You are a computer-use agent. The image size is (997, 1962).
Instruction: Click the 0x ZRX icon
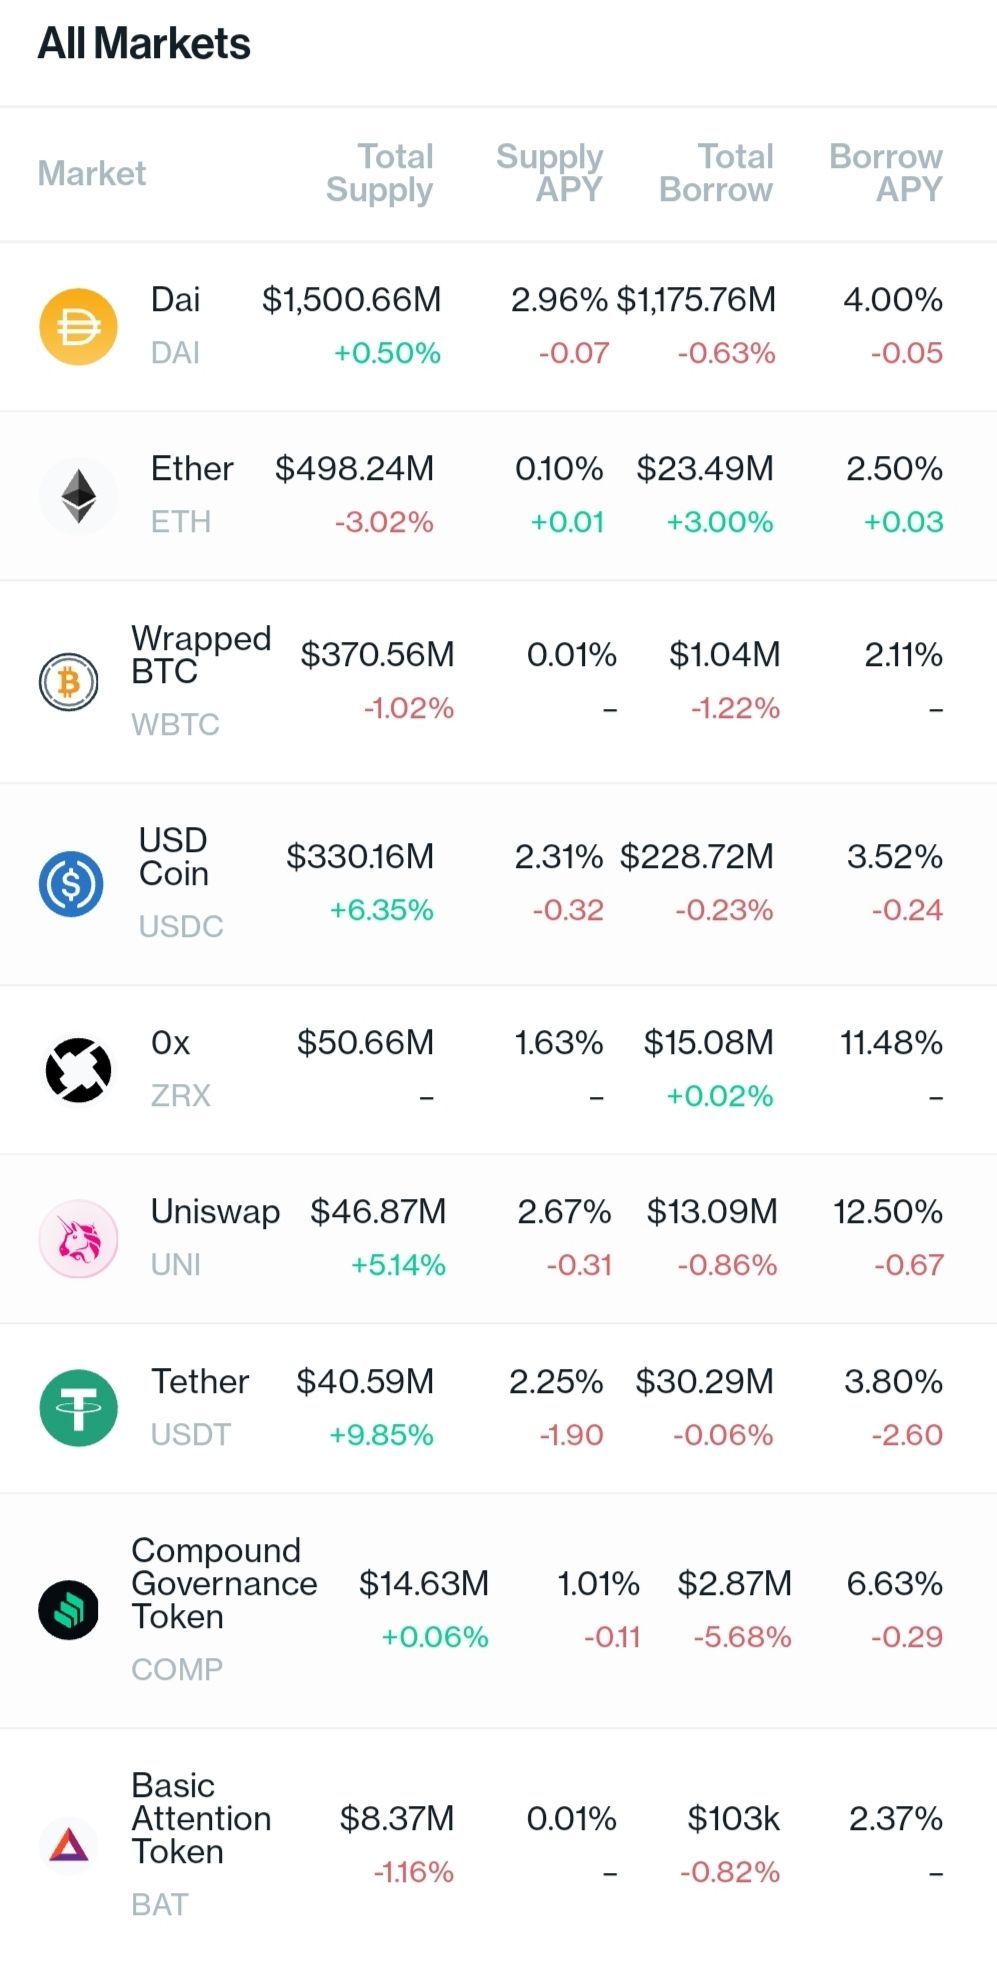78,1070
